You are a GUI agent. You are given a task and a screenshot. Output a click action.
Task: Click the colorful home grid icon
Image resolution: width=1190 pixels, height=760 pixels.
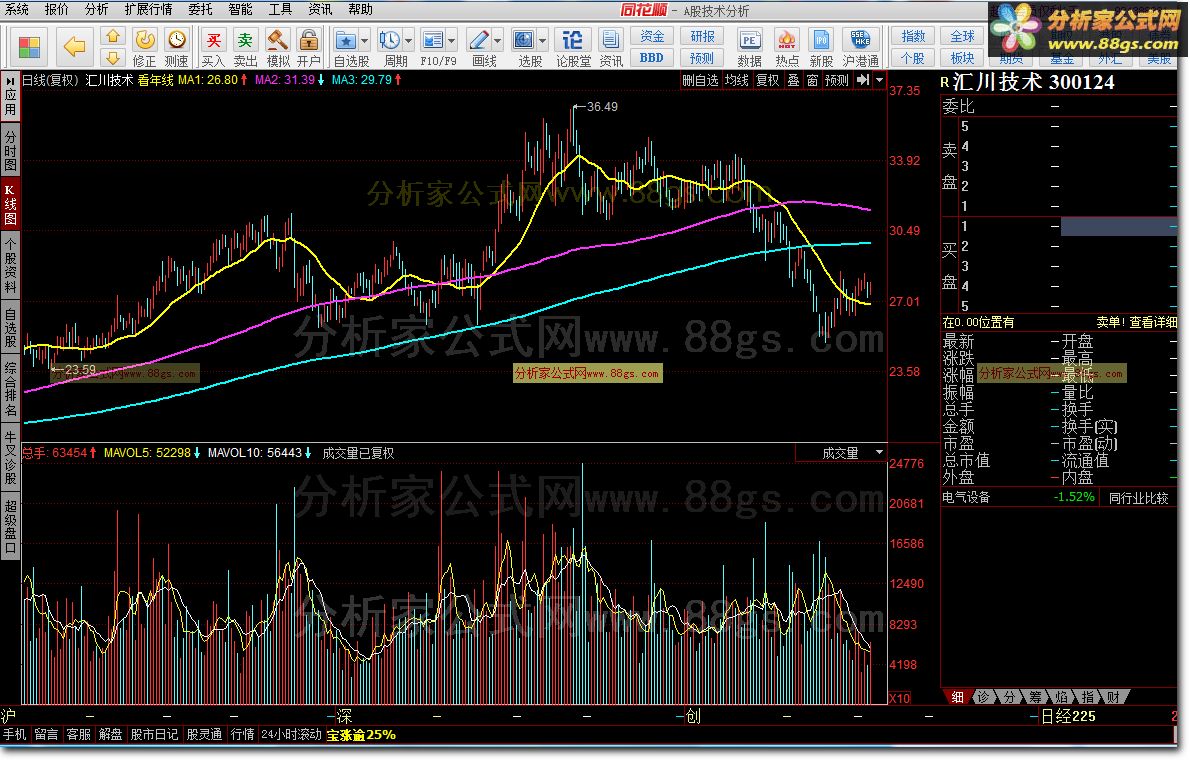[x=30, y=47]
